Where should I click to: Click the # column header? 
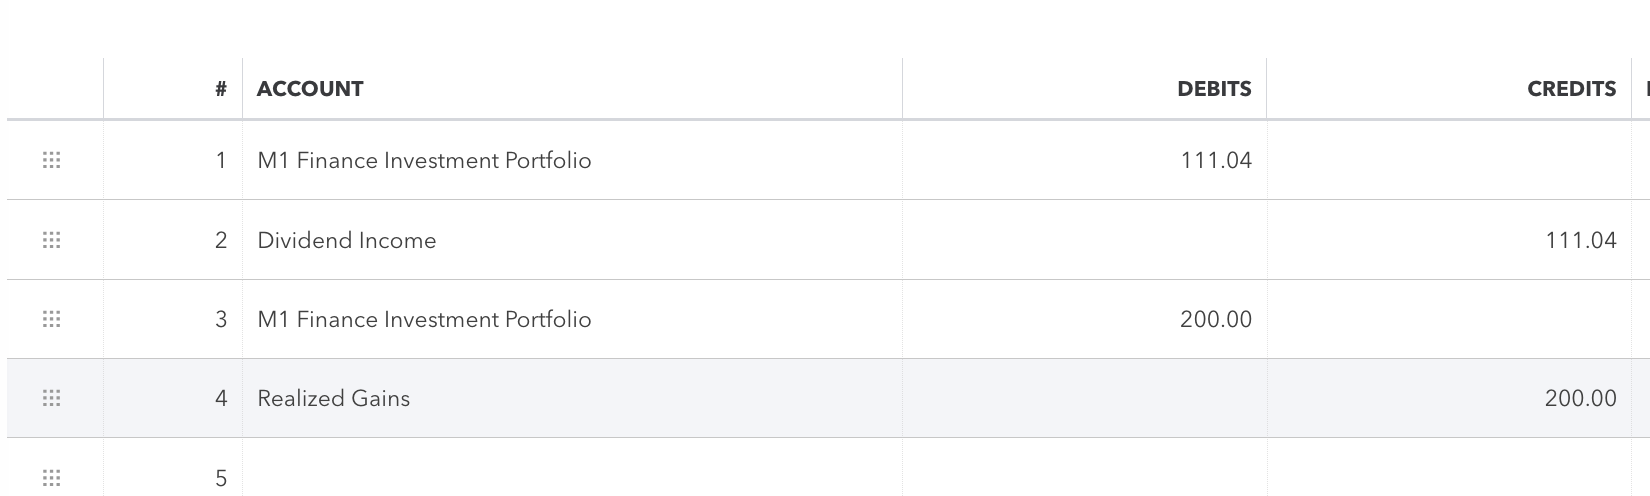click(x=221, y=89)
